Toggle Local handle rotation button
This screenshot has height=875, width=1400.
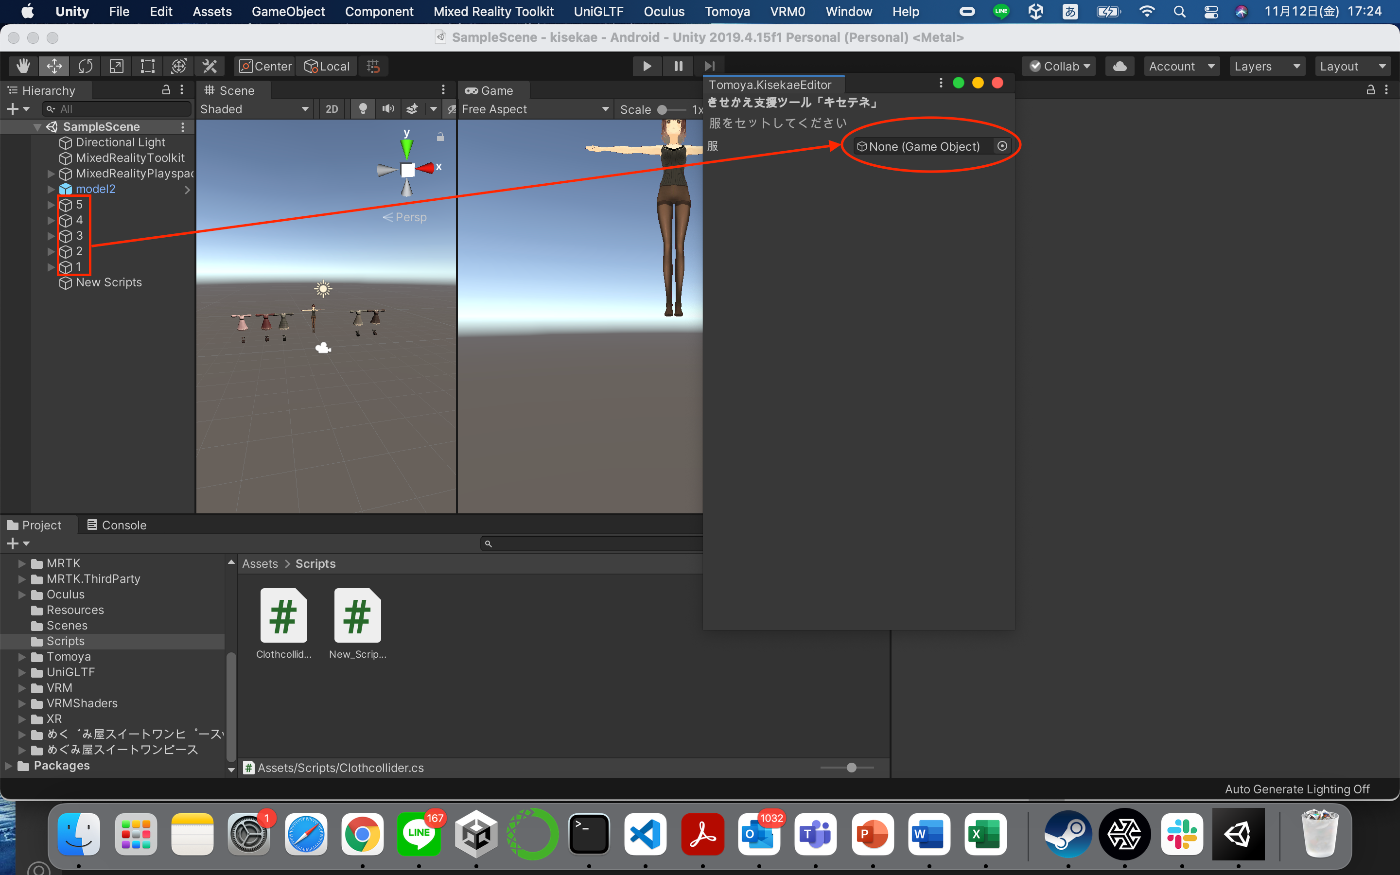(x=327, y=66)
